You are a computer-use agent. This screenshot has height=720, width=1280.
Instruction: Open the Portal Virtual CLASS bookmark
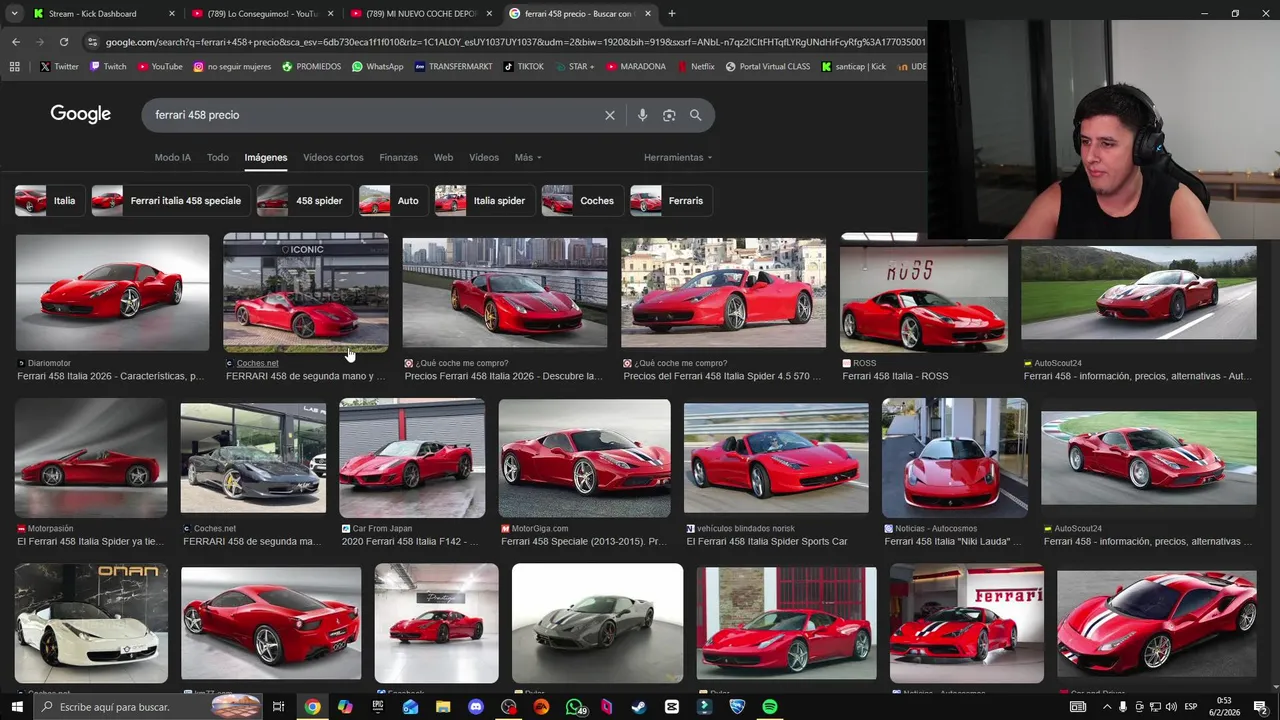tap(768, 67)
